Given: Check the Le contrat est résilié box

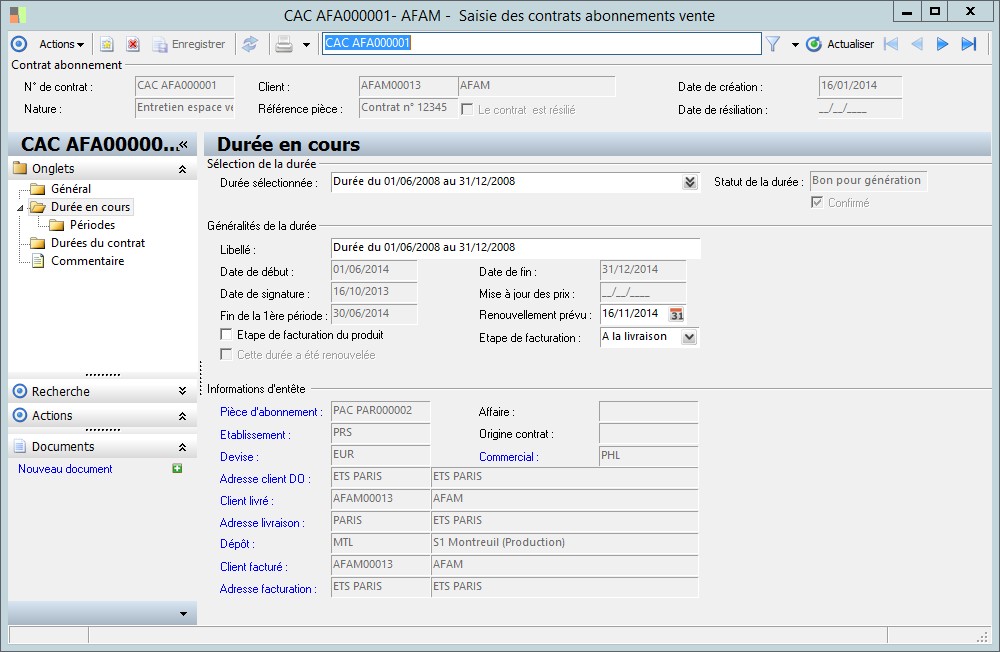Looking at the screenshot, I should [467, 109].
